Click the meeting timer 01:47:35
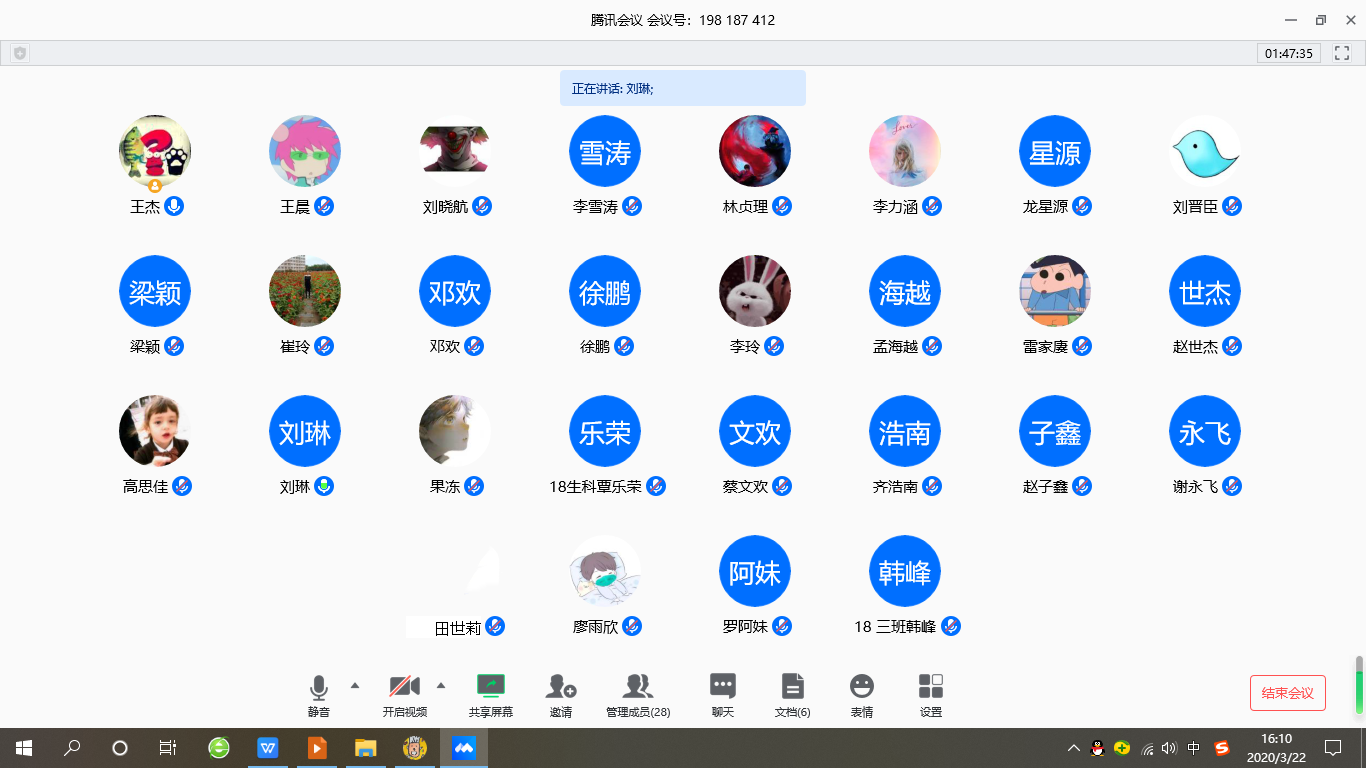1366x768 pixels. (1289, 53)
